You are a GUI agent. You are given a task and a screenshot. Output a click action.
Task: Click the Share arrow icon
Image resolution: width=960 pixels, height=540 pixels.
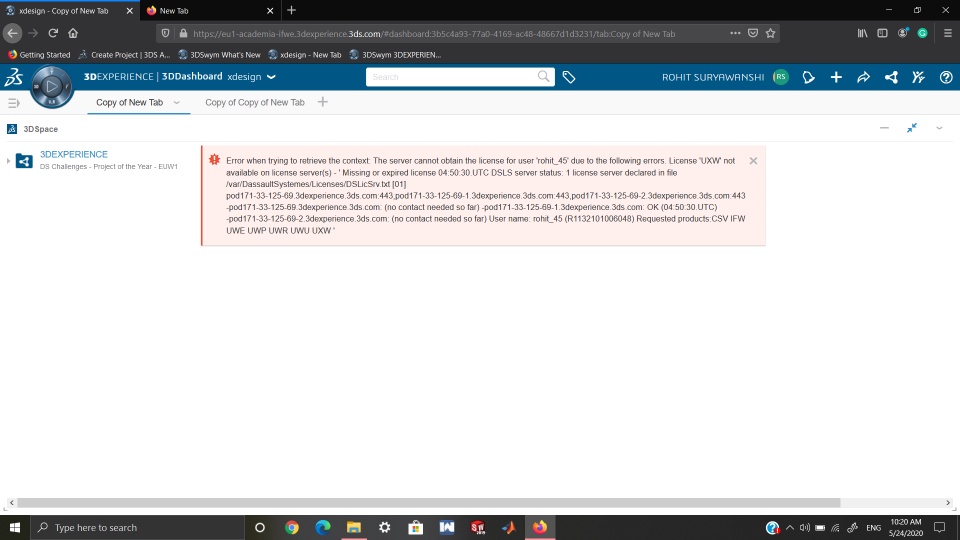tap(863, 77)
